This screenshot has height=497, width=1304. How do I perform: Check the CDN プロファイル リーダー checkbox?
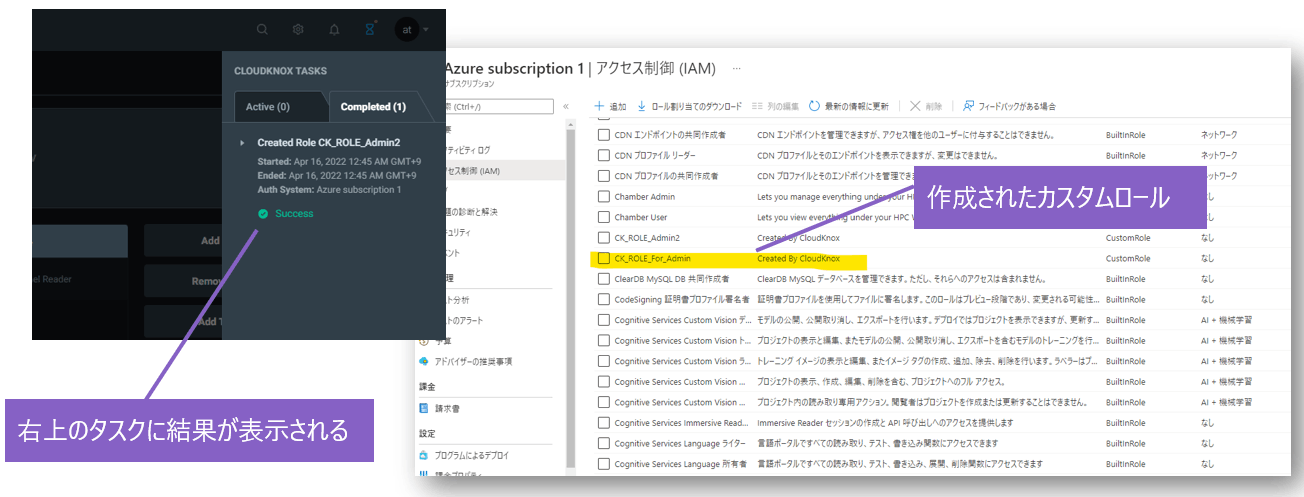[x=603, y=155]
